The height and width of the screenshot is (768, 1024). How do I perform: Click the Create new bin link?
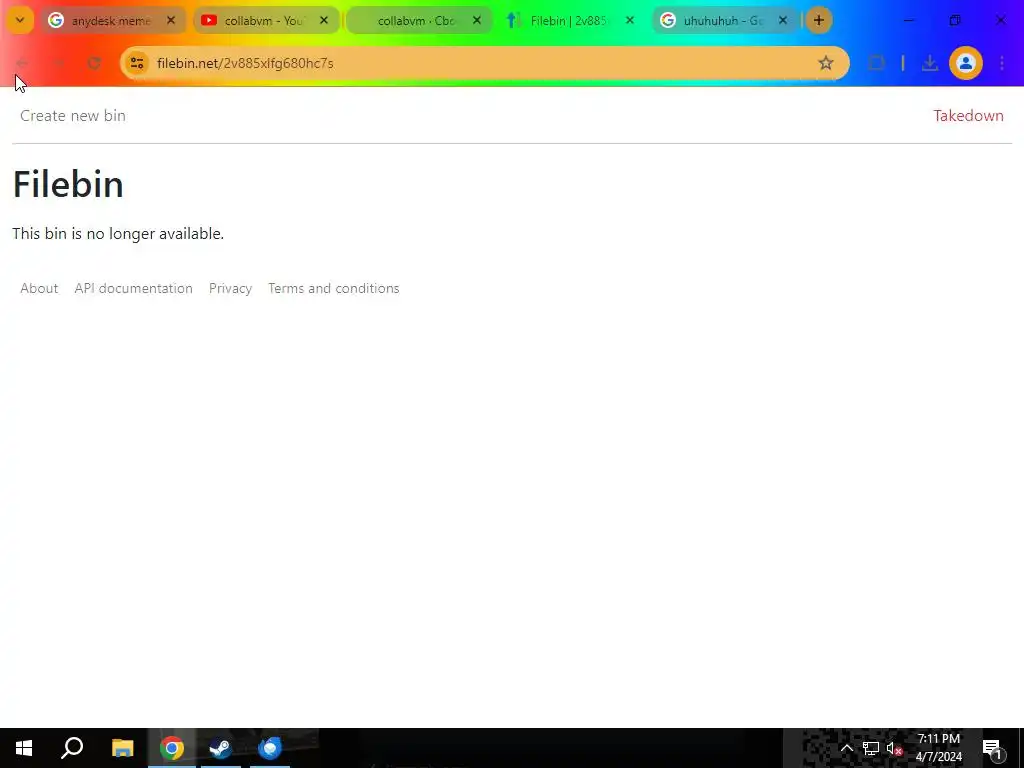(72, 116)
